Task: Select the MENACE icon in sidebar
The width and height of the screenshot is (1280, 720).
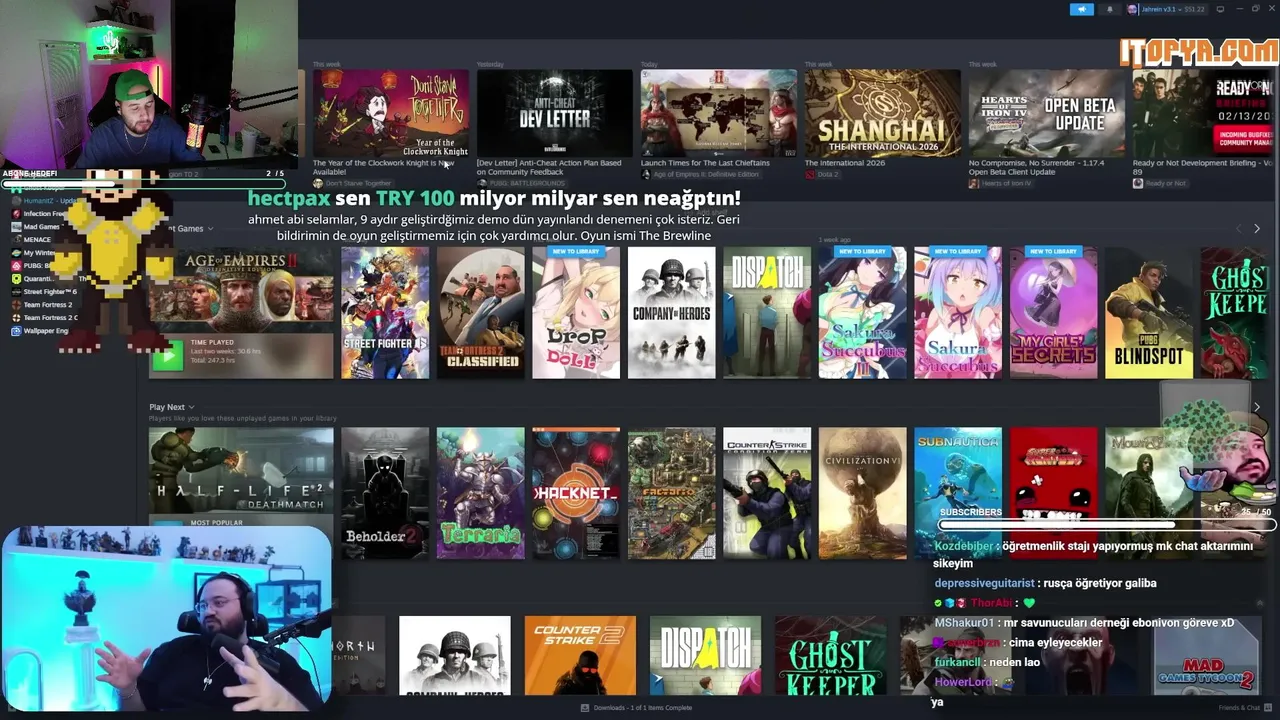Action: coord(17,240)
